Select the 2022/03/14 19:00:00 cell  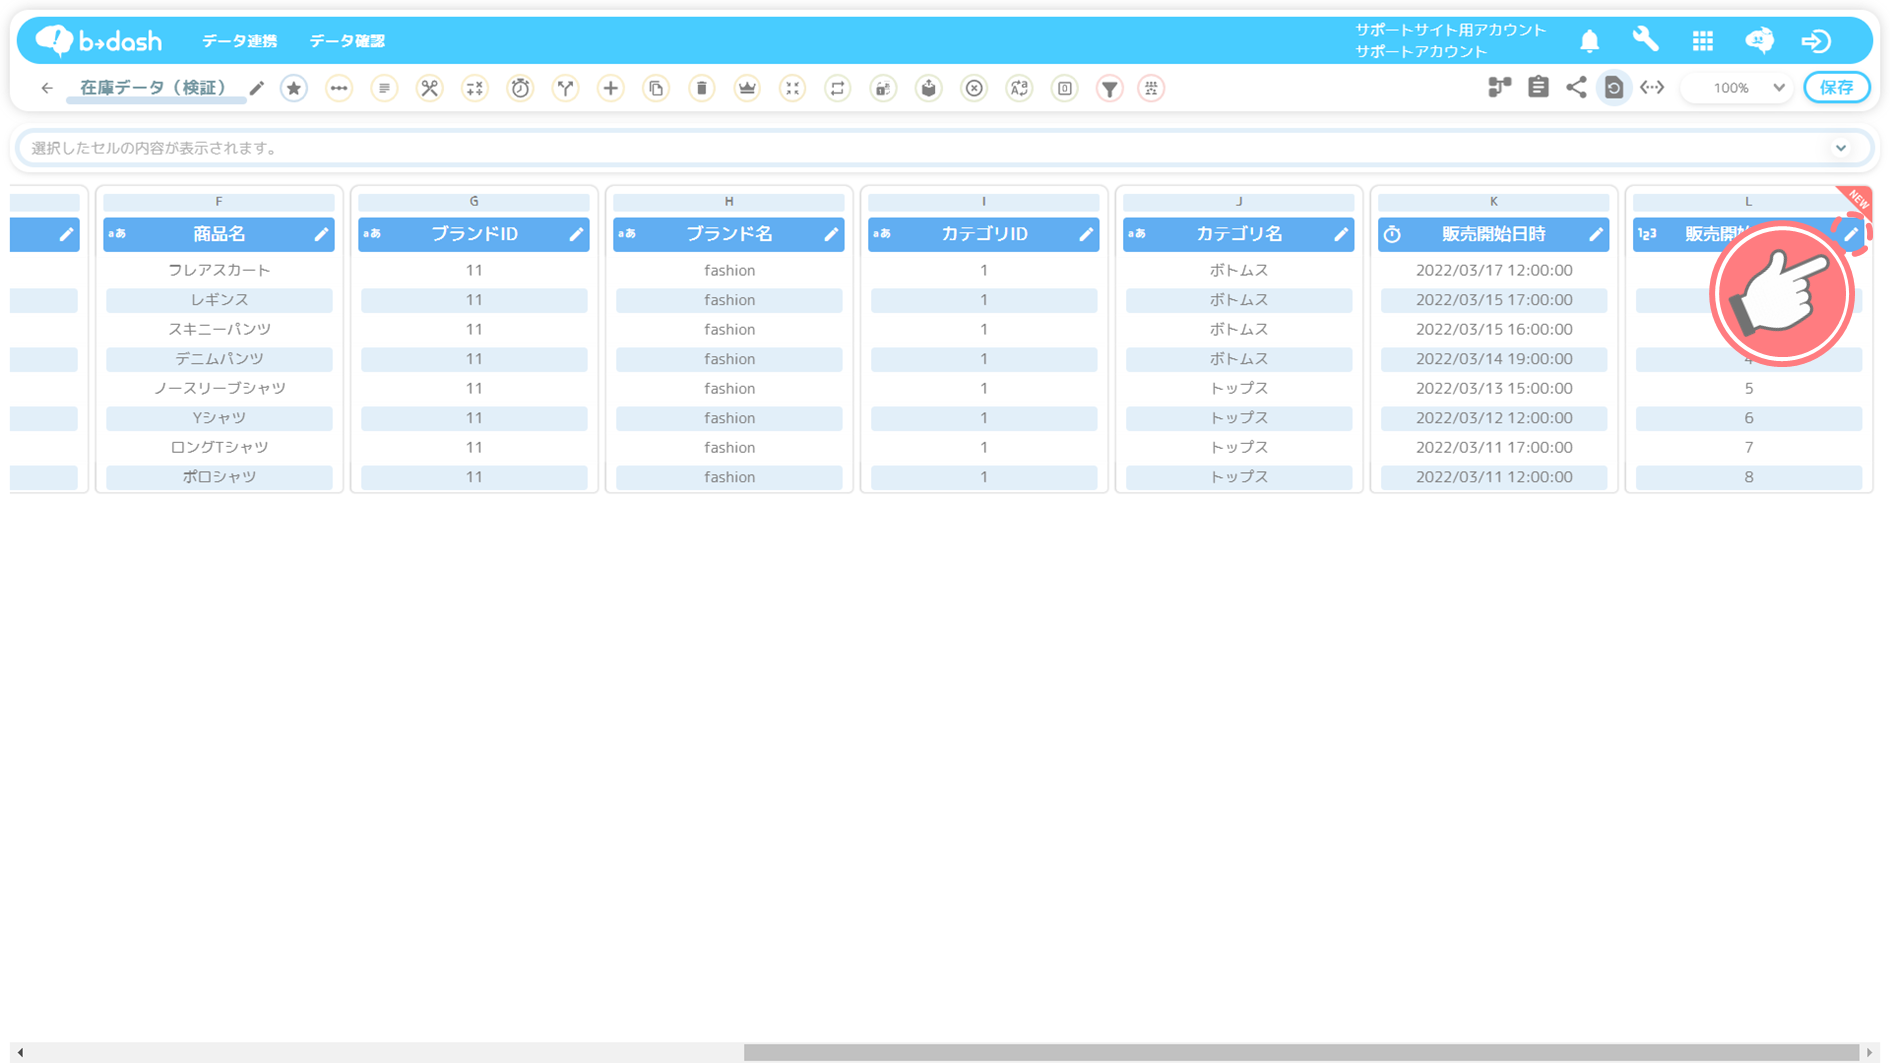tap(1494, 359)
